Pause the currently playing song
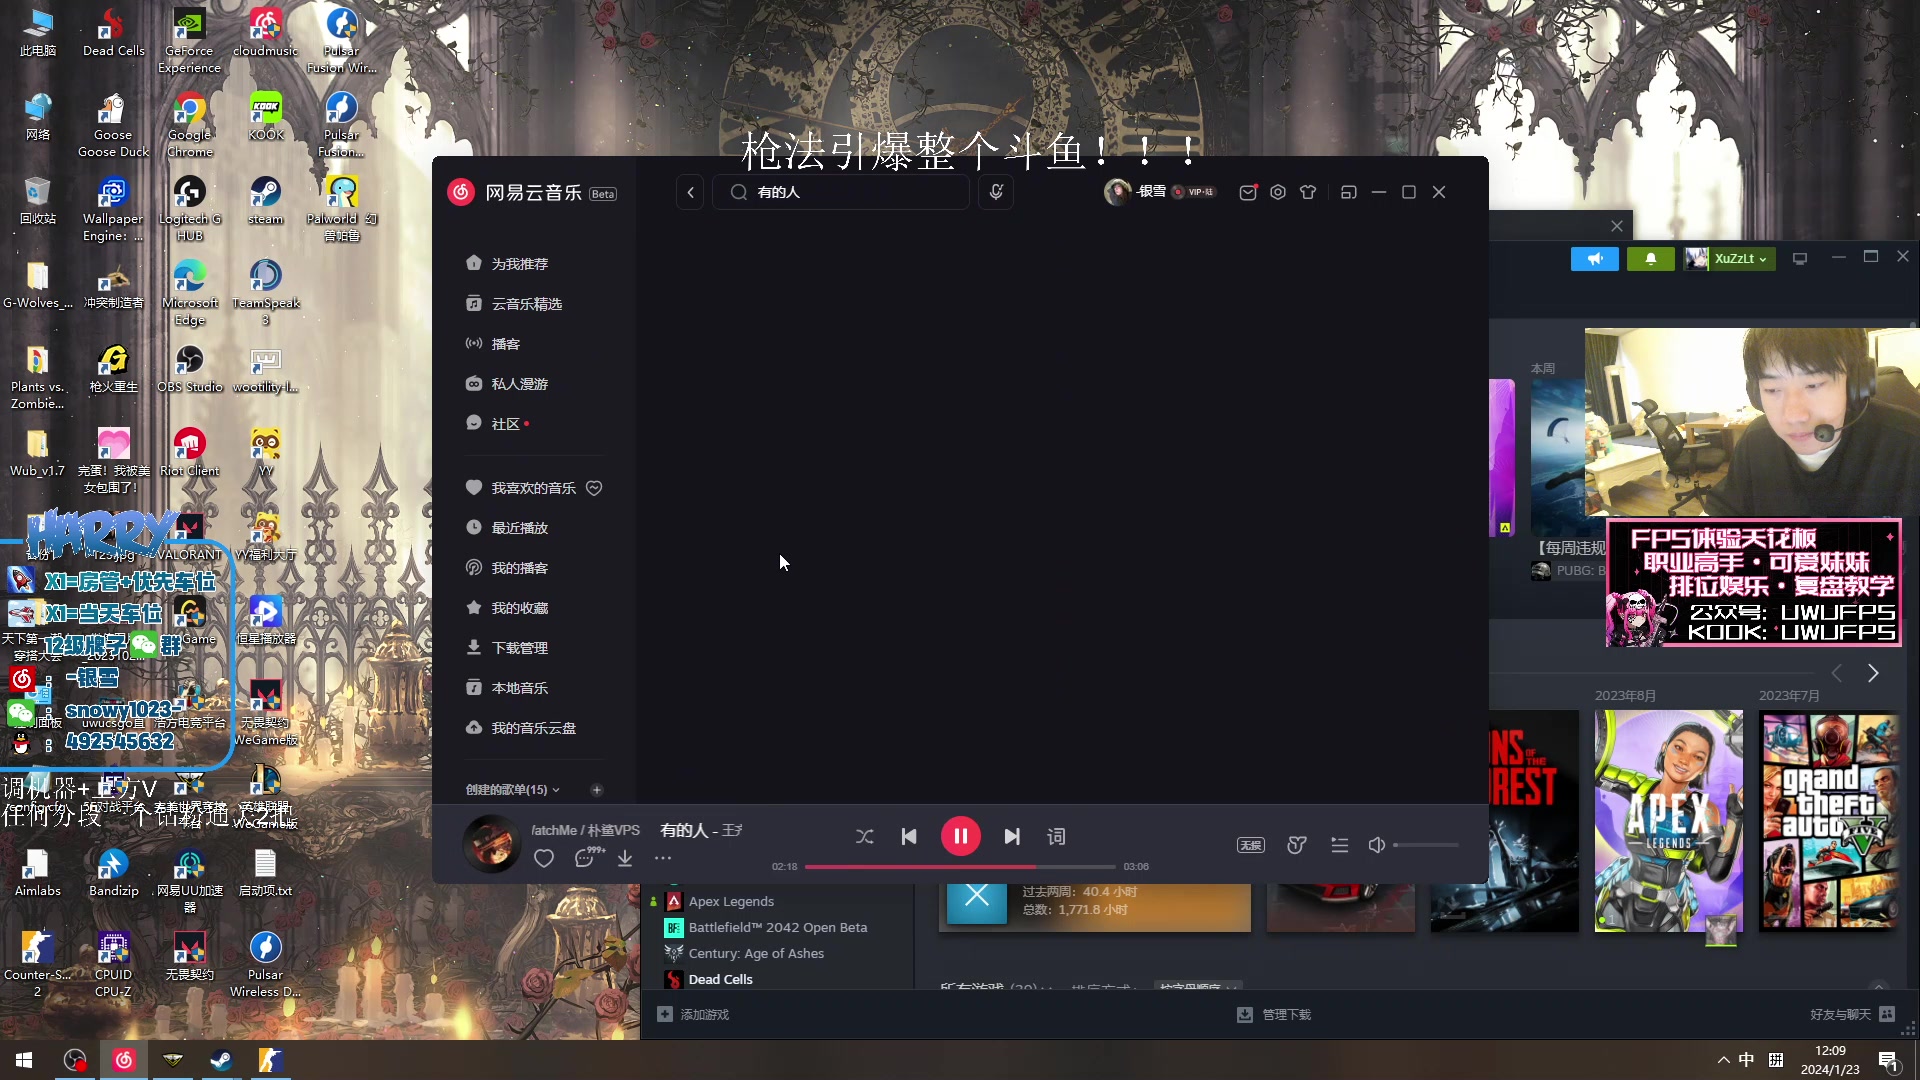The image size is (1920, 1080). pos(960,836)
